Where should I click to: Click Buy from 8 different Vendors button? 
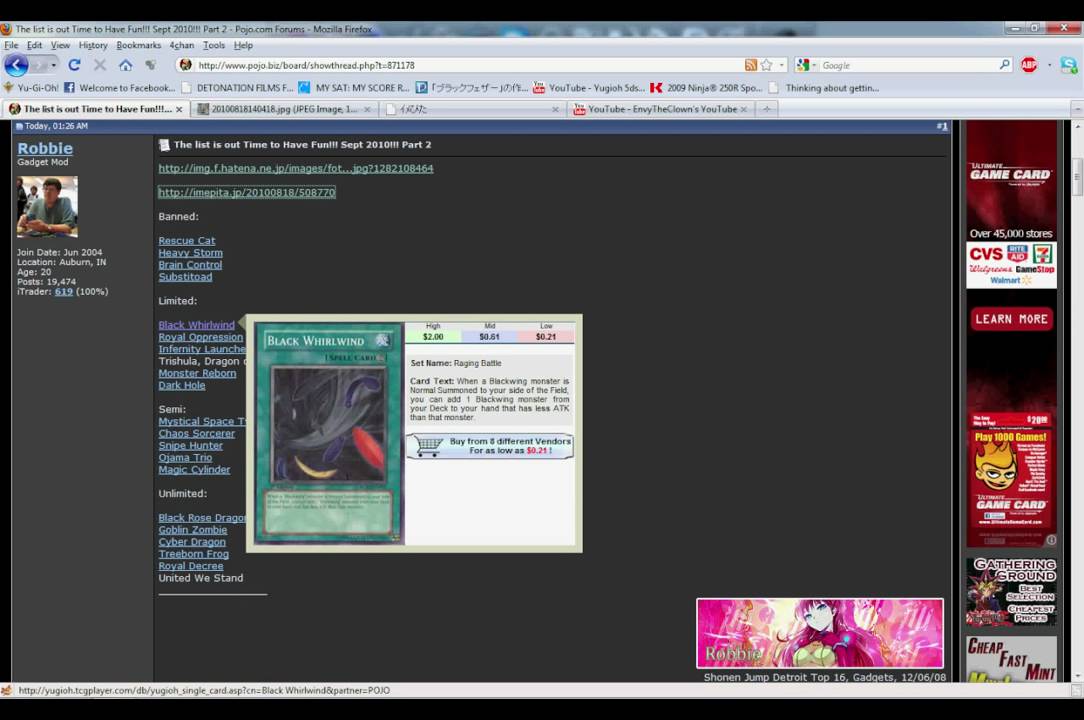point(489,446)
